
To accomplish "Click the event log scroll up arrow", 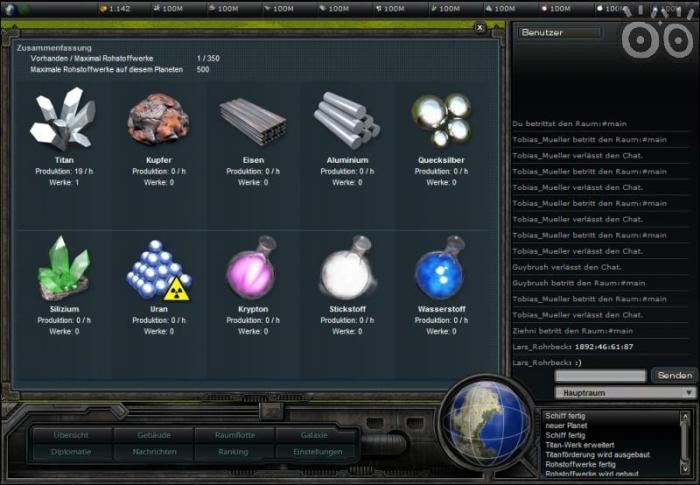I will pos(684,417).
